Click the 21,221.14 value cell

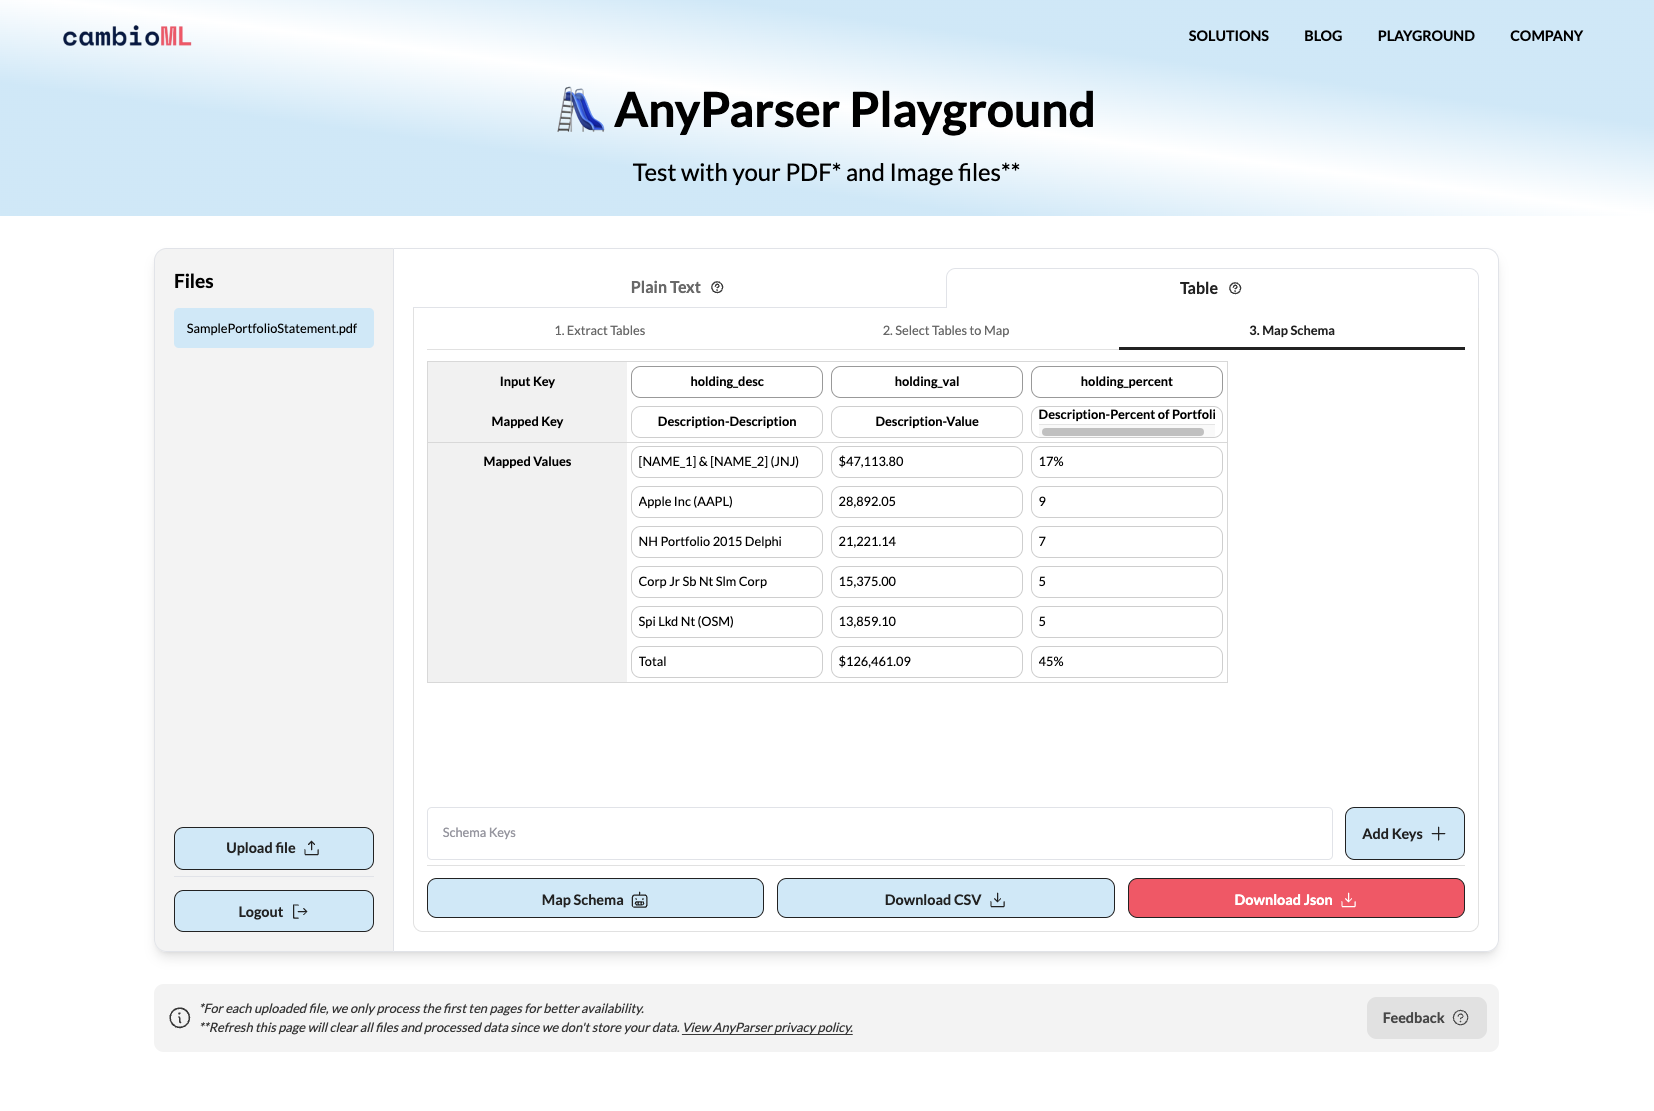click(x=927, y=542)
